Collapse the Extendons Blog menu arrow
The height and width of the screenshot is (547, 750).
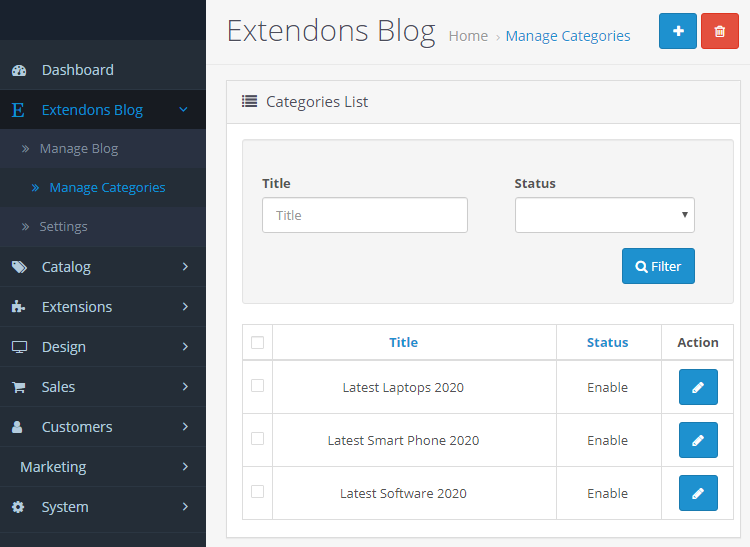[x=183, y=109]
